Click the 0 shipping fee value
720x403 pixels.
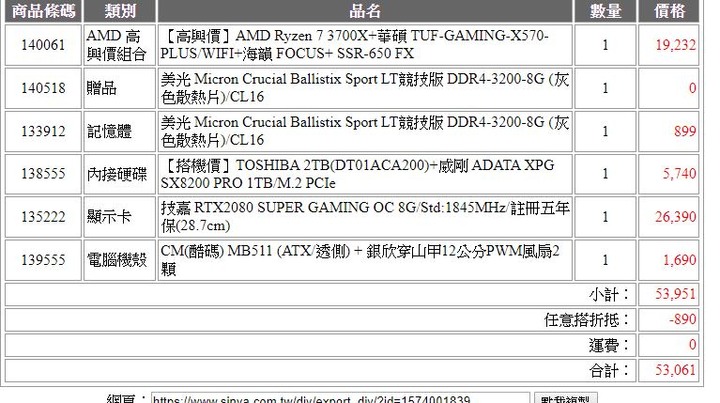[x=692, y=345]
